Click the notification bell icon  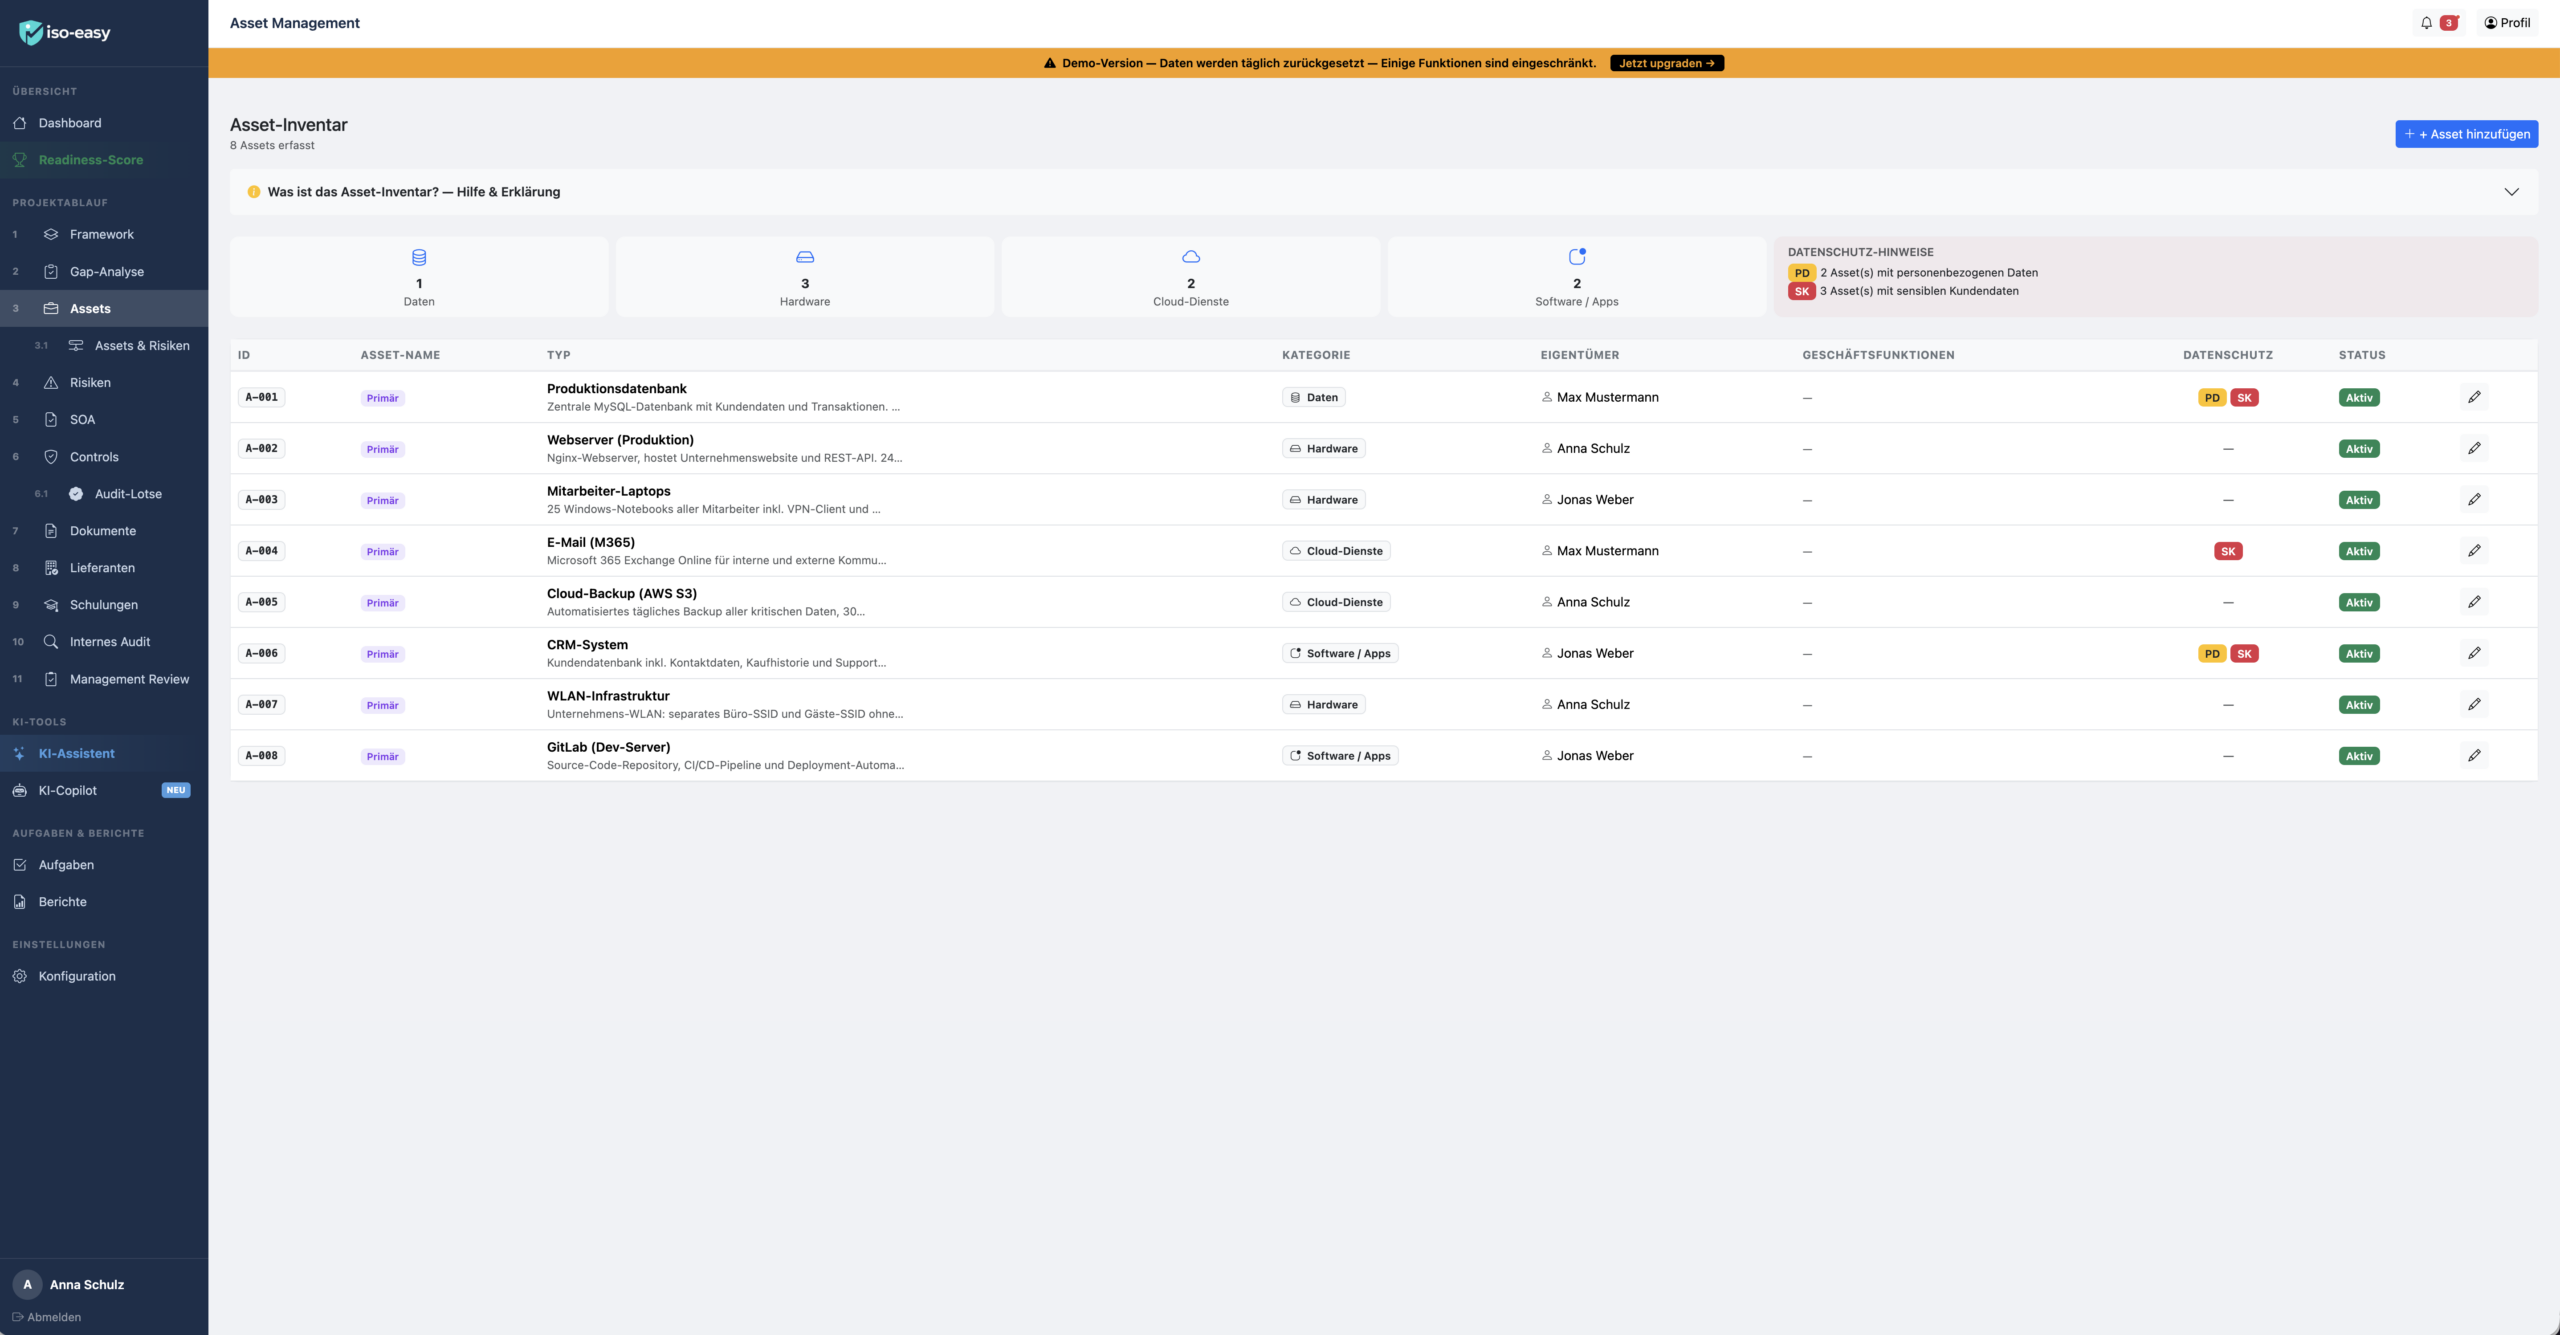point(2426,23)
